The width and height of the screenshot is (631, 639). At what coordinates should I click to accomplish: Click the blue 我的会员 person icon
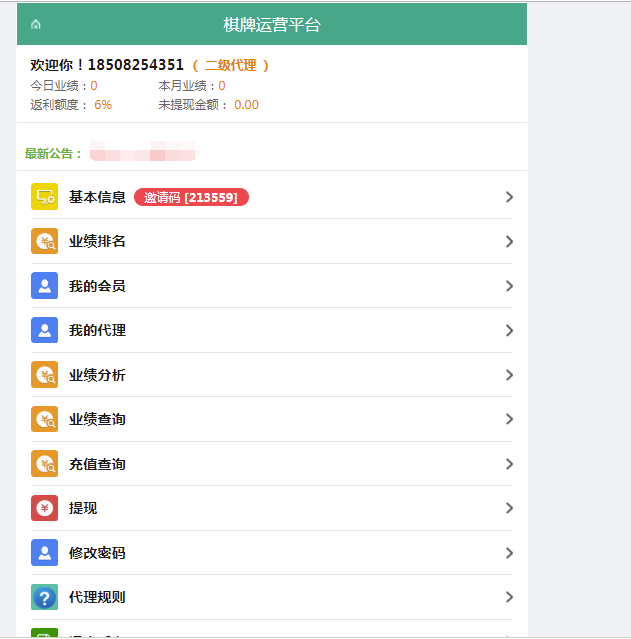44,286
